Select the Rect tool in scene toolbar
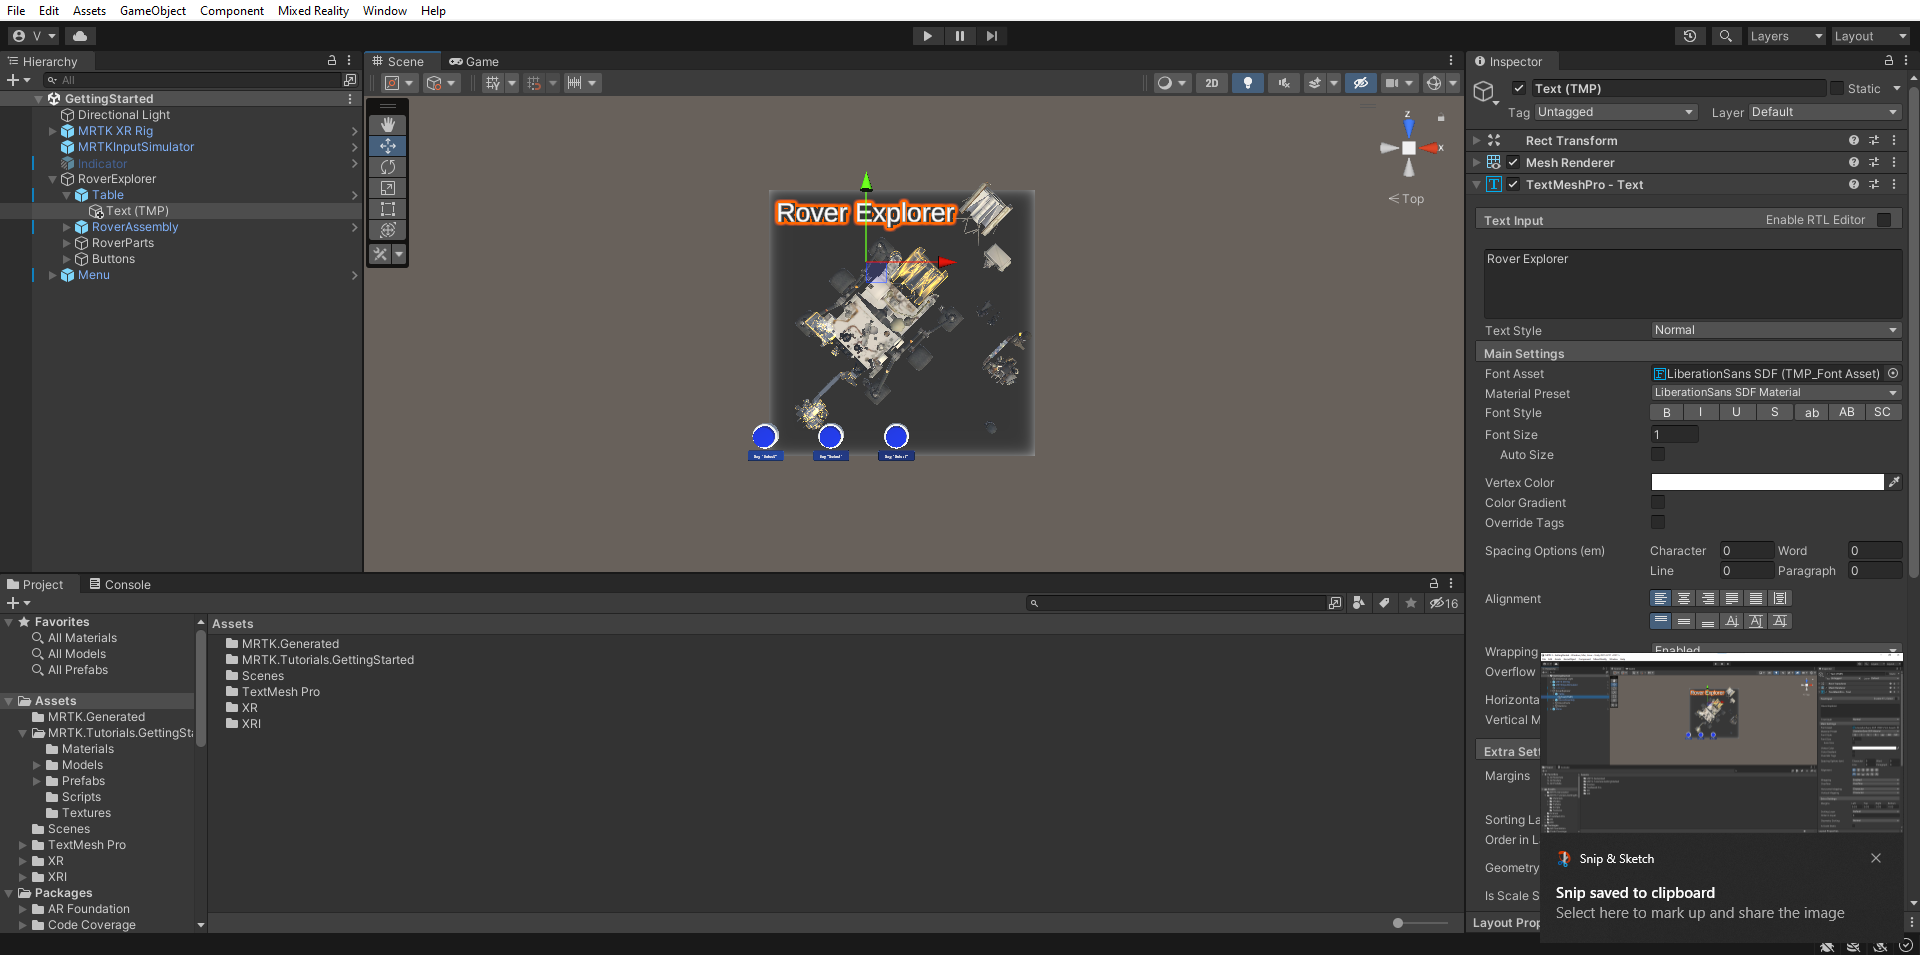Viewport: 1920px width, 955px height. (x=387, y=209)
